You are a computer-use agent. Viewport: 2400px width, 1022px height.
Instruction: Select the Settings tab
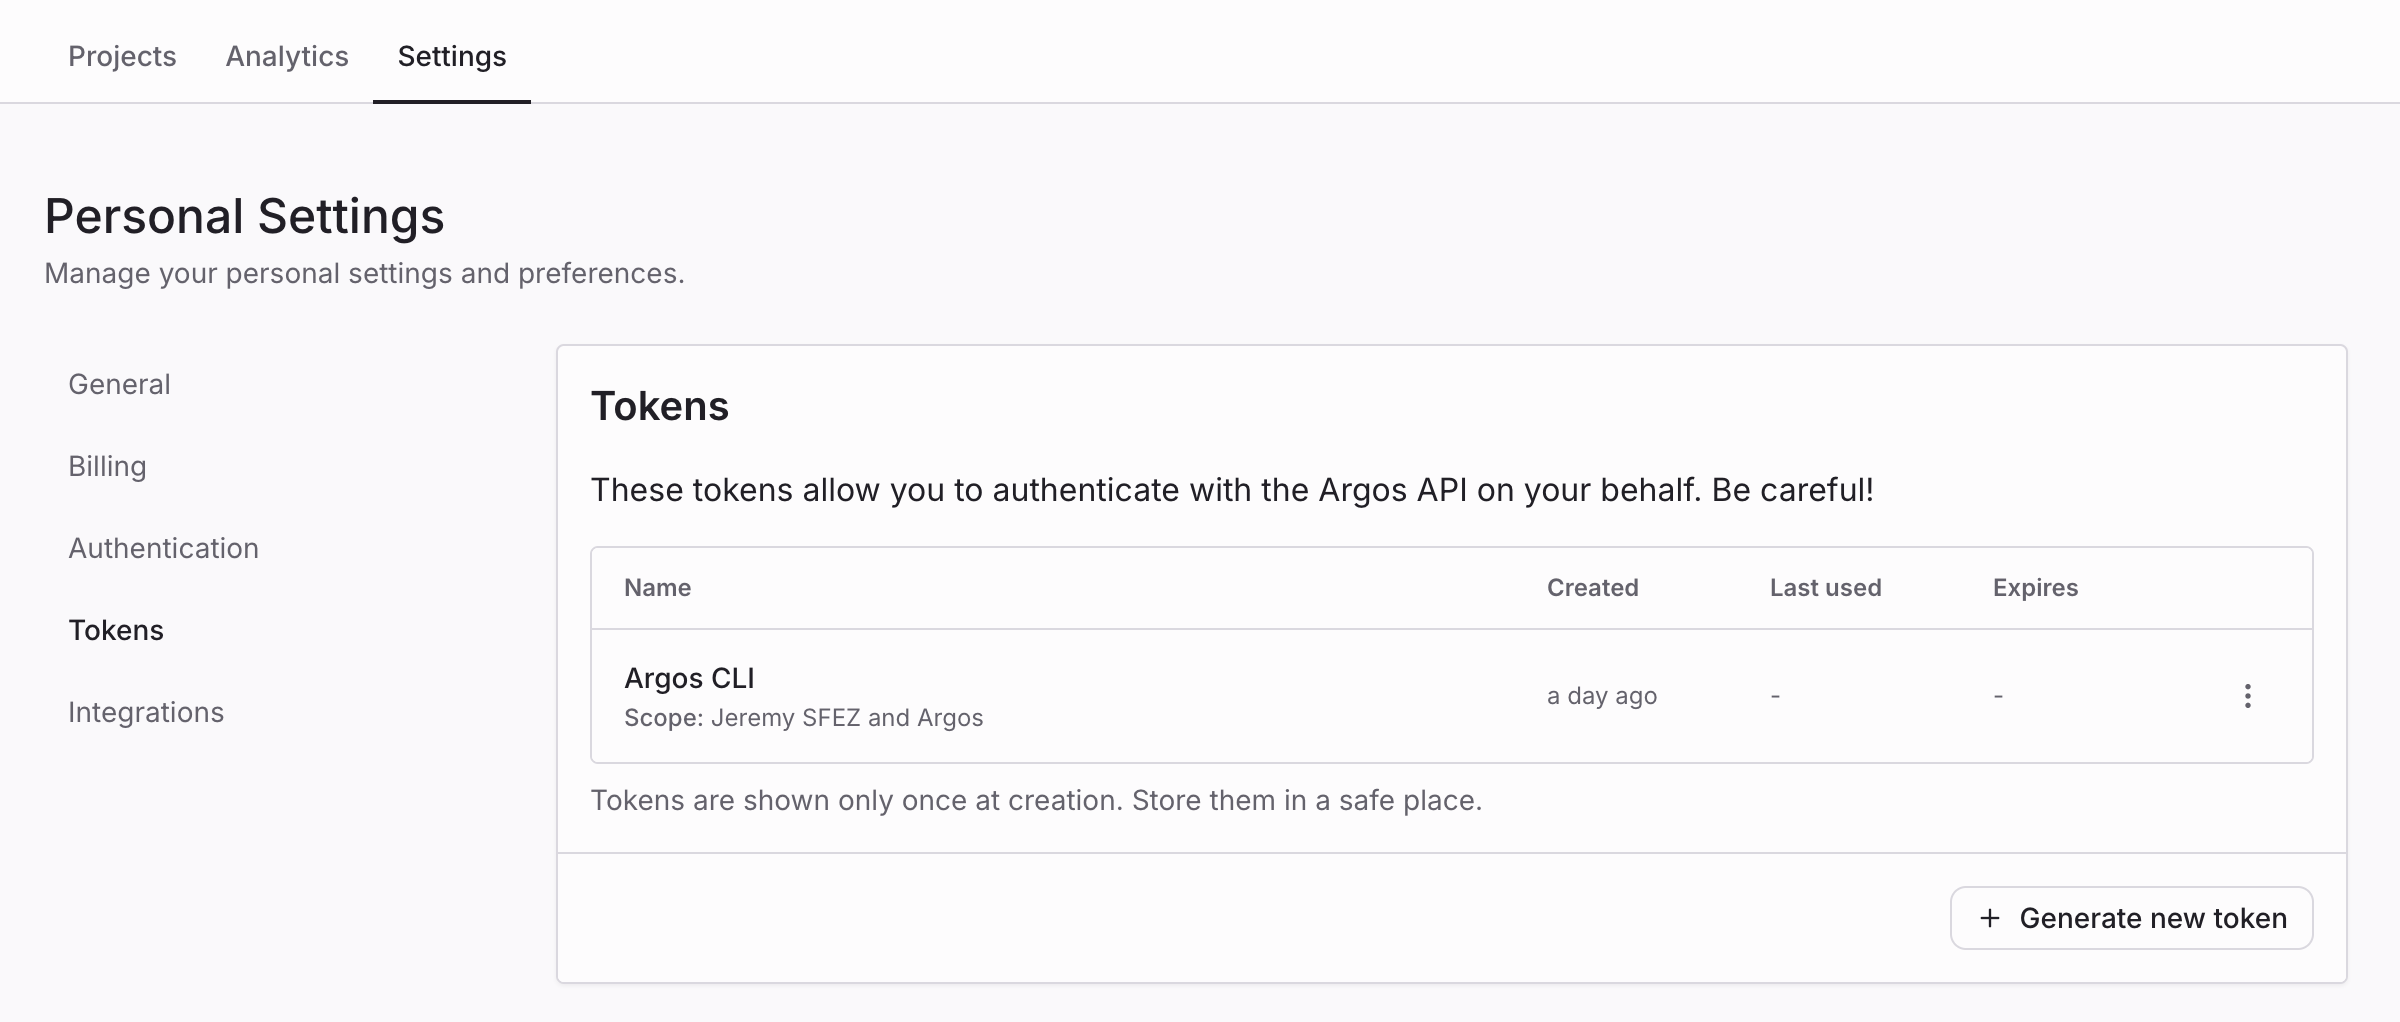[x=452, y=56]
